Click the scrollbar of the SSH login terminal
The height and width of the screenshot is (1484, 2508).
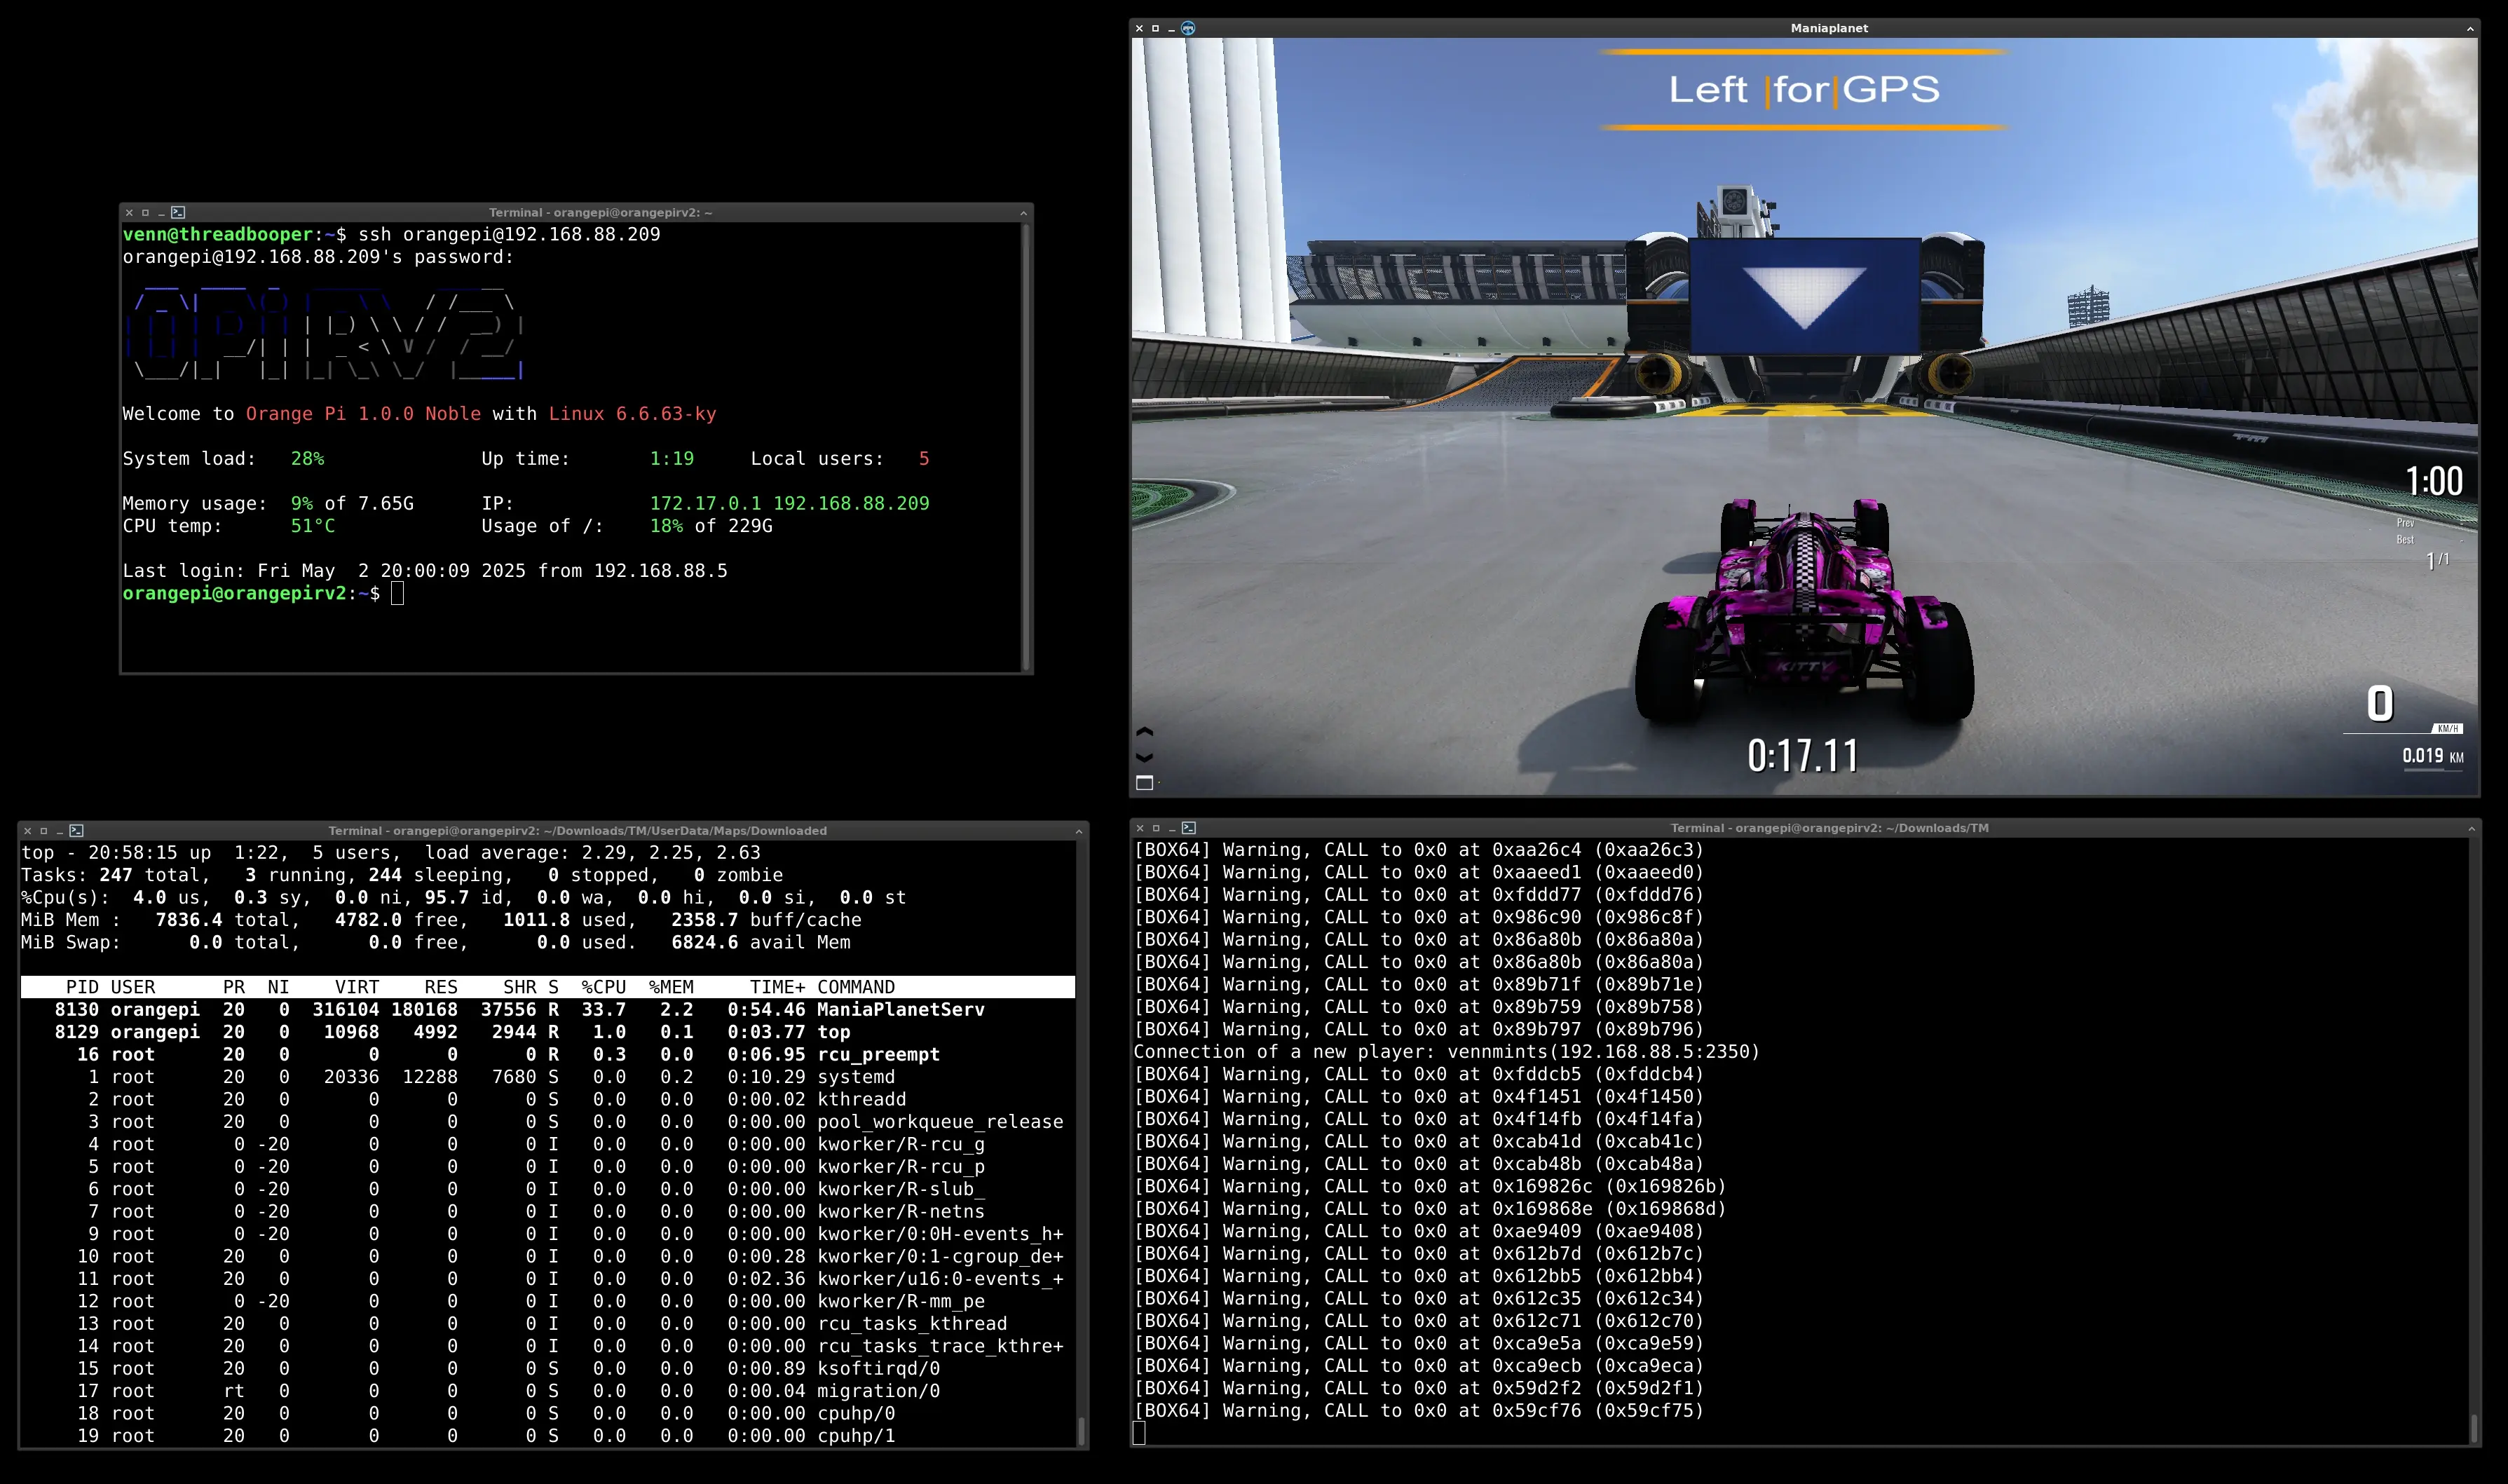pos(1025,446)
